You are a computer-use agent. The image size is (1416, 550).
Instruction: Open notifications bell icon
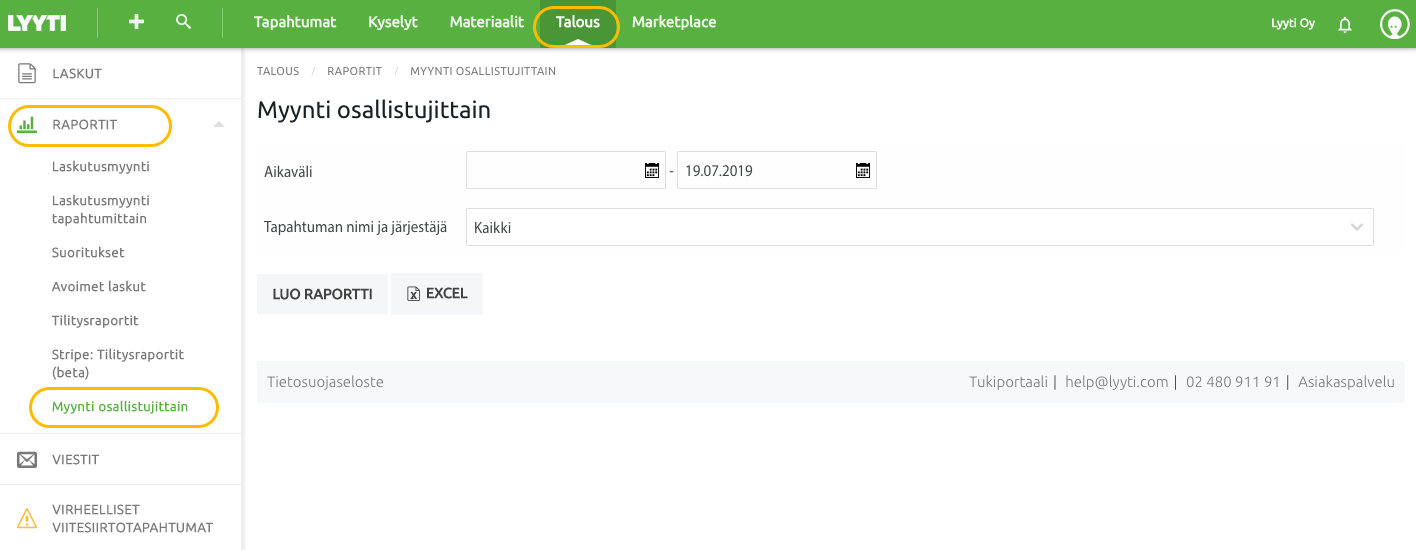[x=1345, y=24]
